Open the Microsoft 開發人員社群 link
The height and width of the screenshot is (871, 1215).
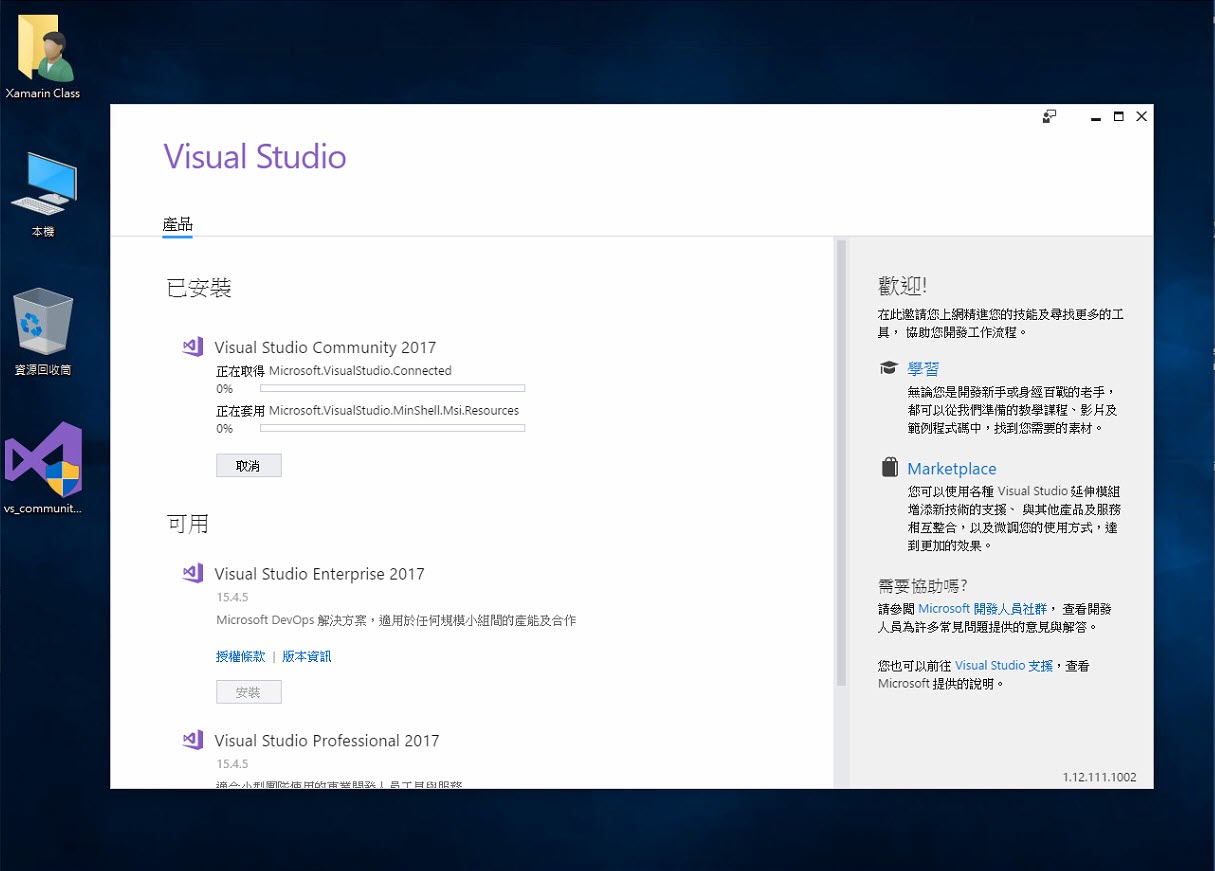point(983,608)
